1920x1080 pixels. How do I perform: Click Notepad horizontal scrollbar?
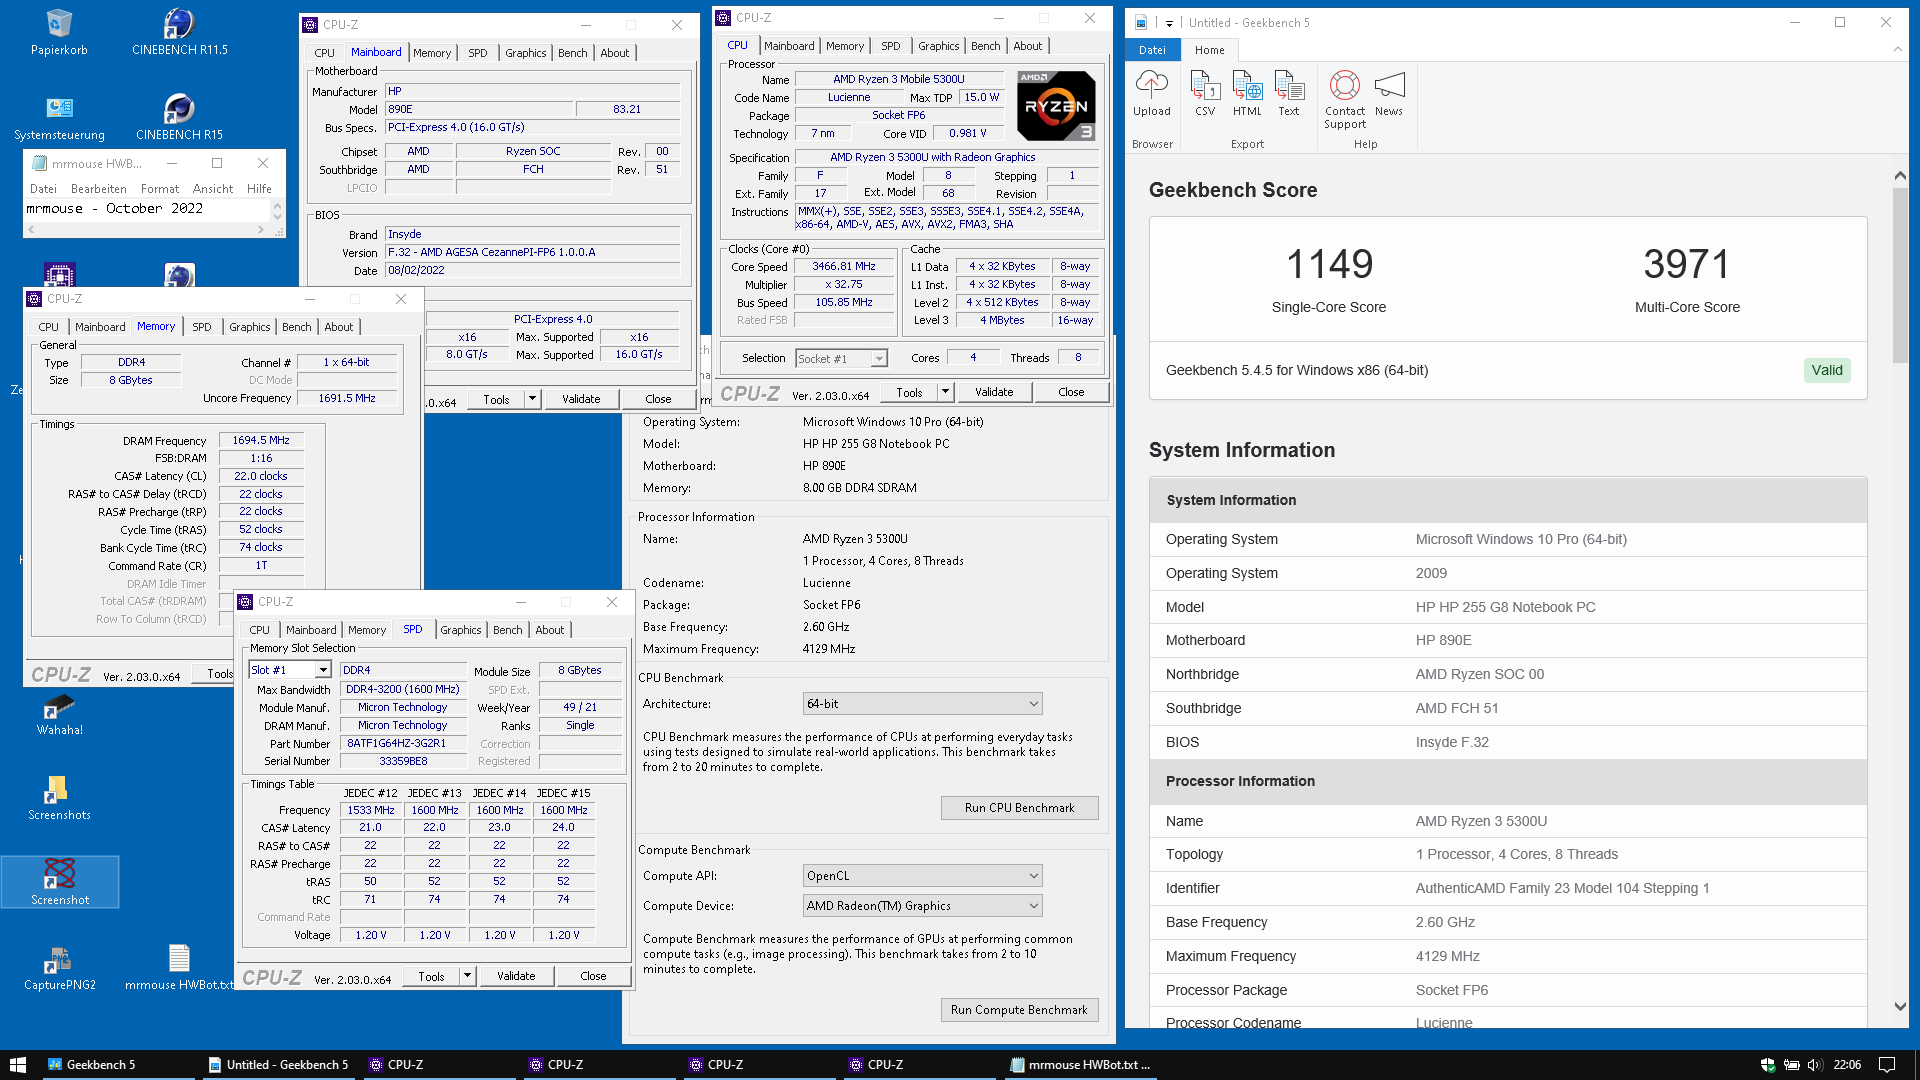click(148, 230)
